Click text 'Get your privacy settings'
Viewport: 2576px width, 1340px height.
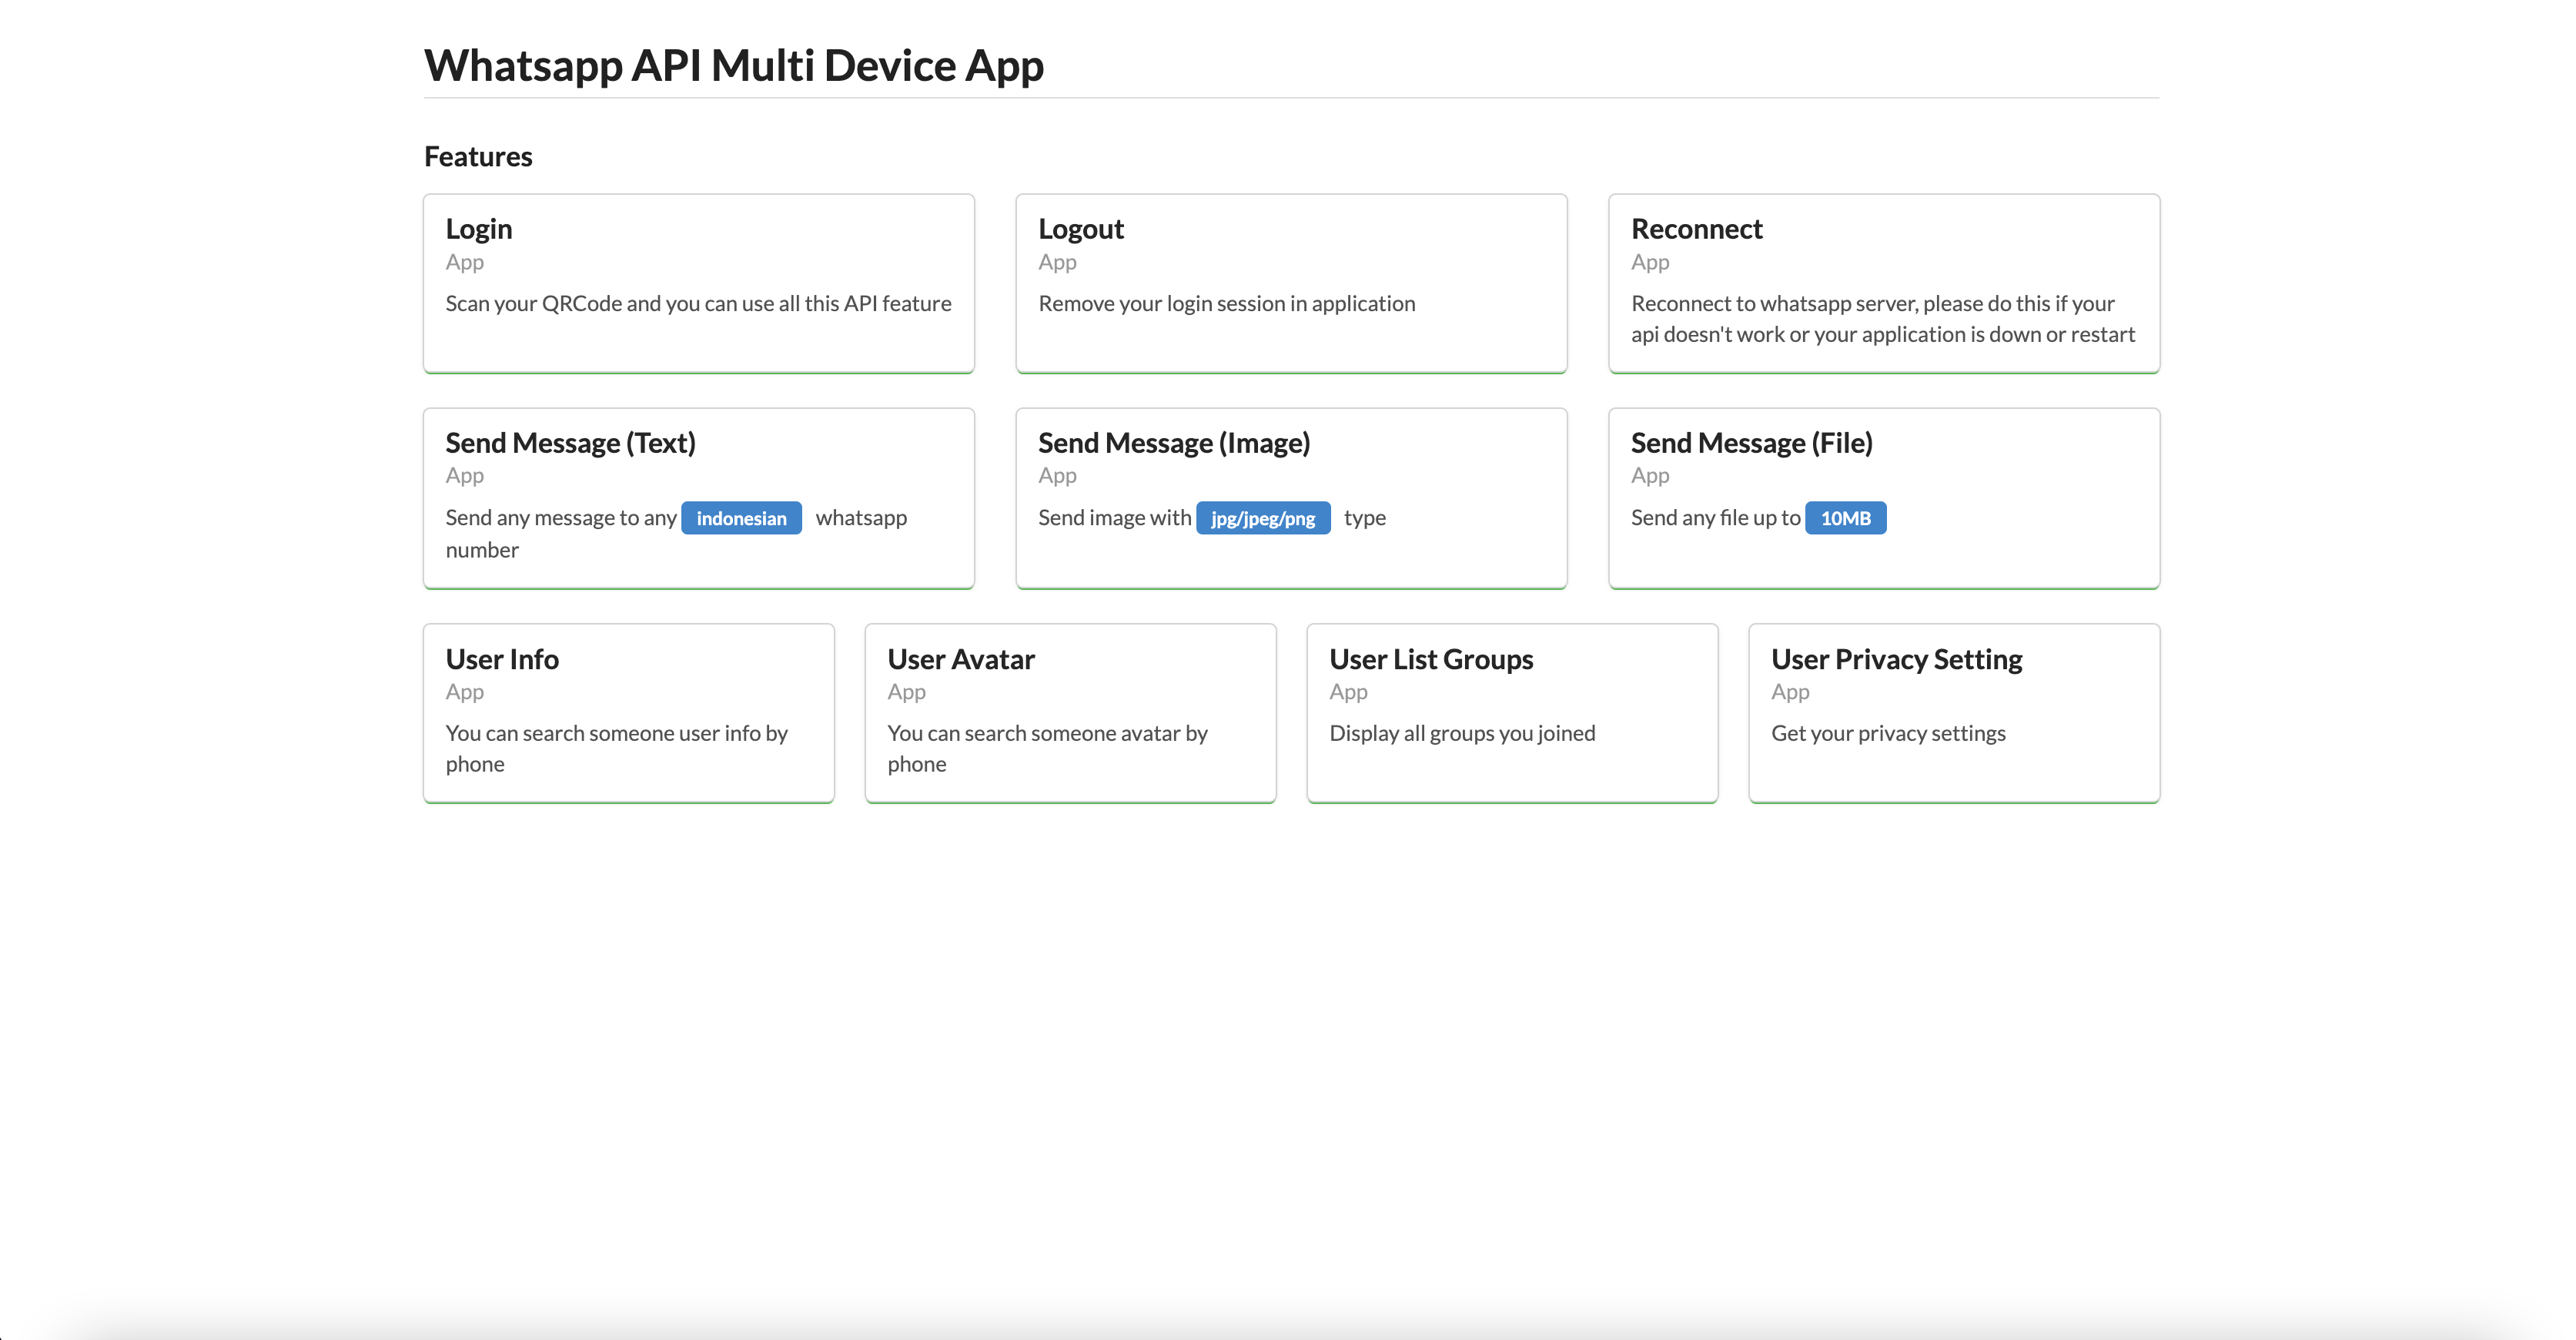[1888, 734]
